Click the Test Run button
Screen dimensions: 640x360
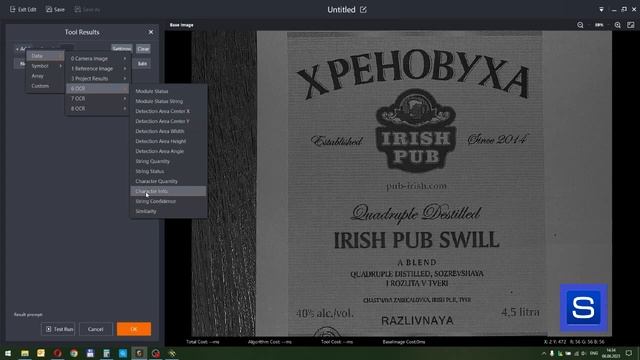[58, 329]
